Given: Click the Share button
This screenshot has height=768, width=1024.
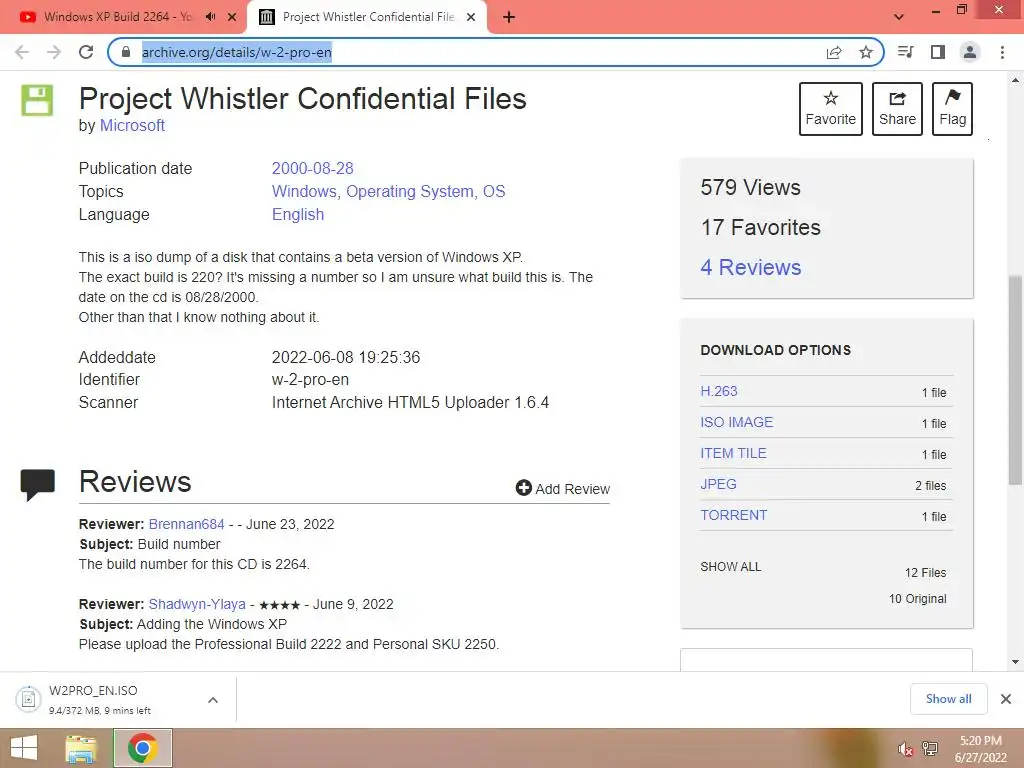Looking at the screenshot, I should tap(897, 109).
